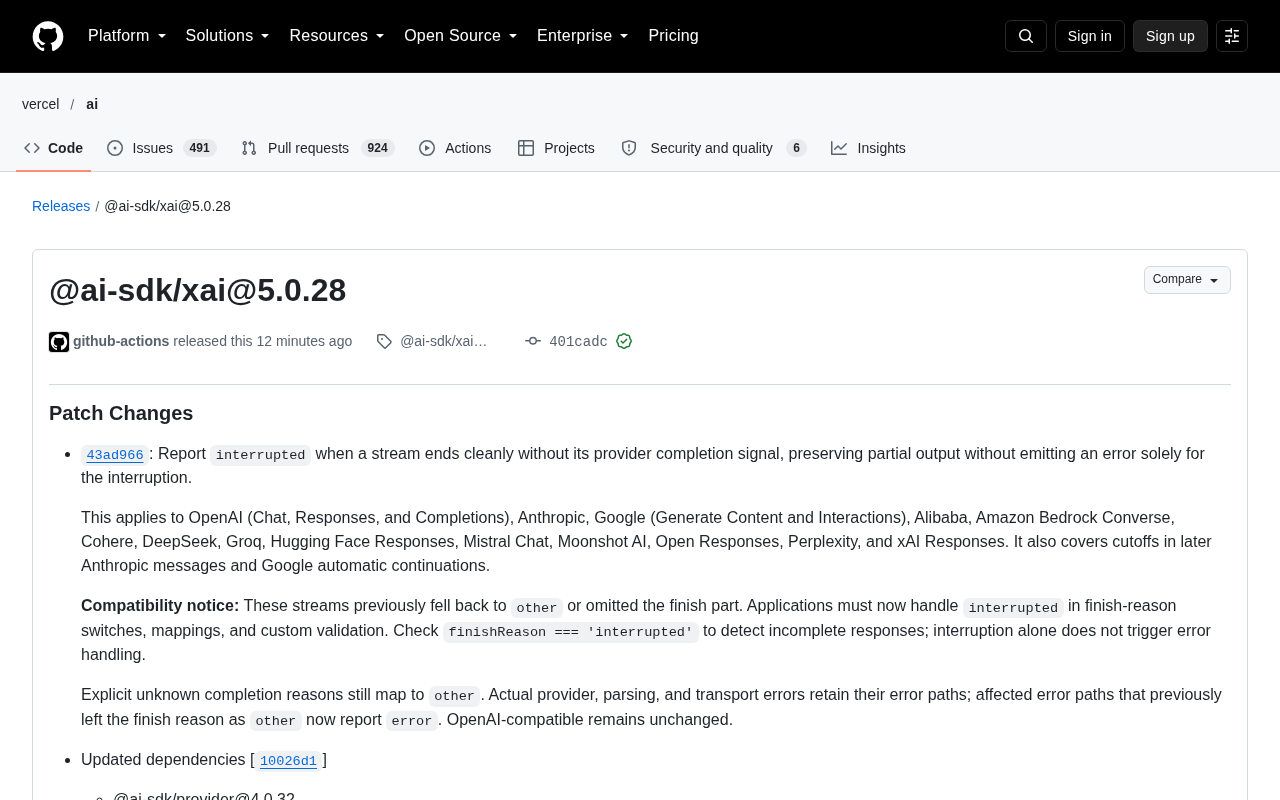This screenshot has width=1280, height=800.
Task: Expand the Solutions menu
Action: point(228,36)
